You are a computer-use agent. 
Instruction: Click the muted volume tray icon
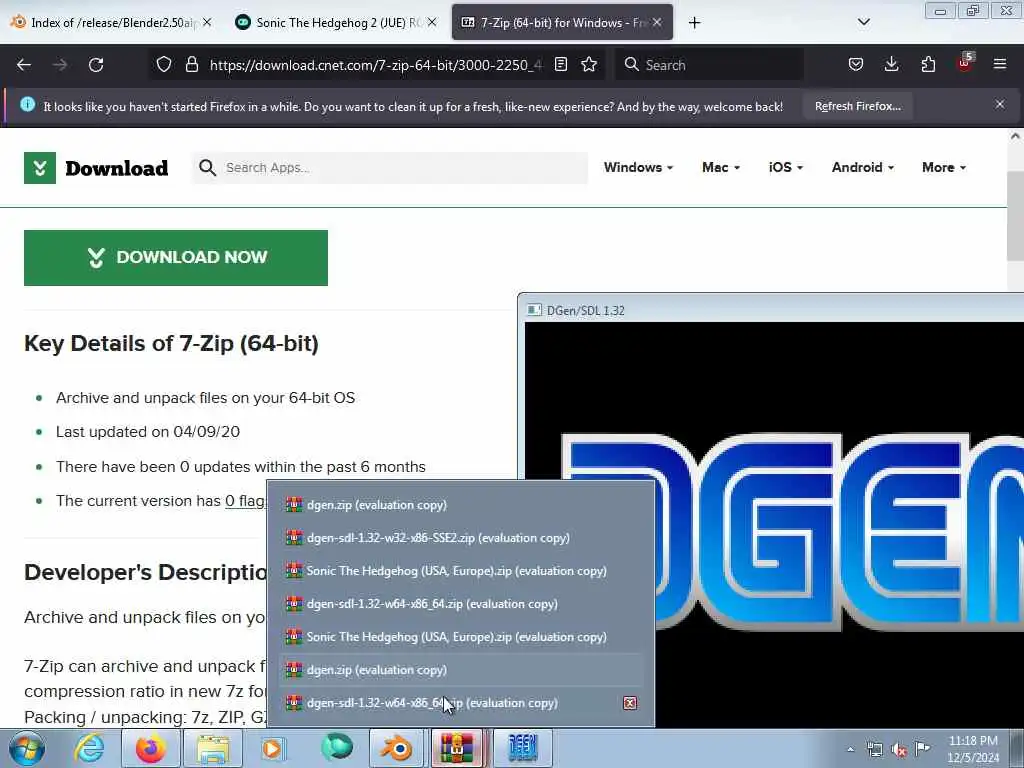899,749
